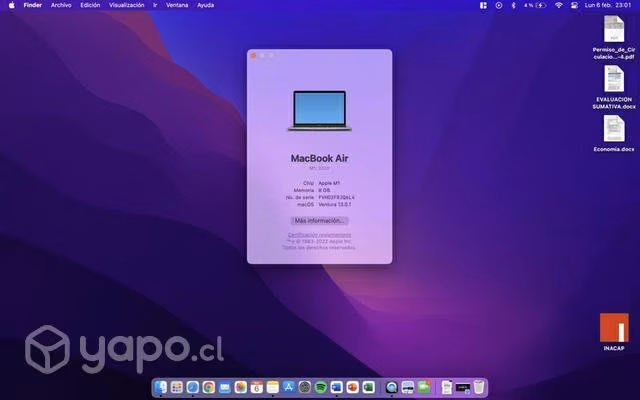The image size is (640, 400).
Task: Launch Safari from the Dock
Action: coord(193,387)
